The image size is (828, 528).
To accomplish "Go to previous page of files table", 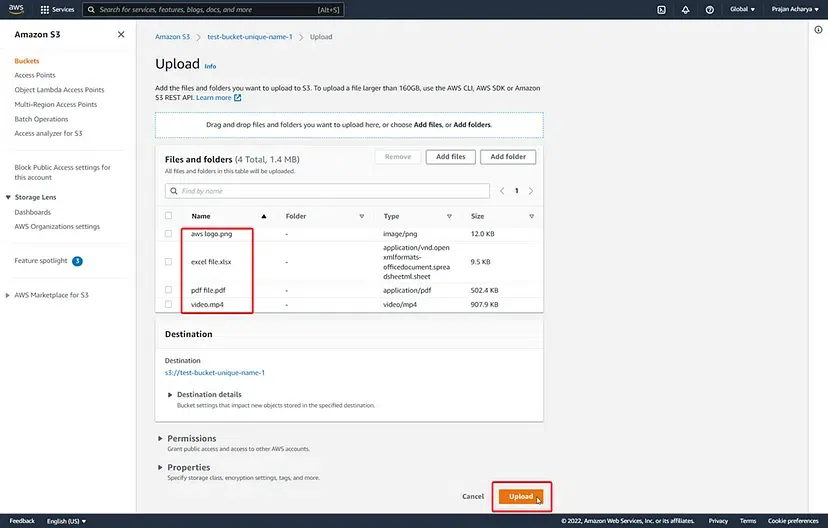I will point(502,191).
